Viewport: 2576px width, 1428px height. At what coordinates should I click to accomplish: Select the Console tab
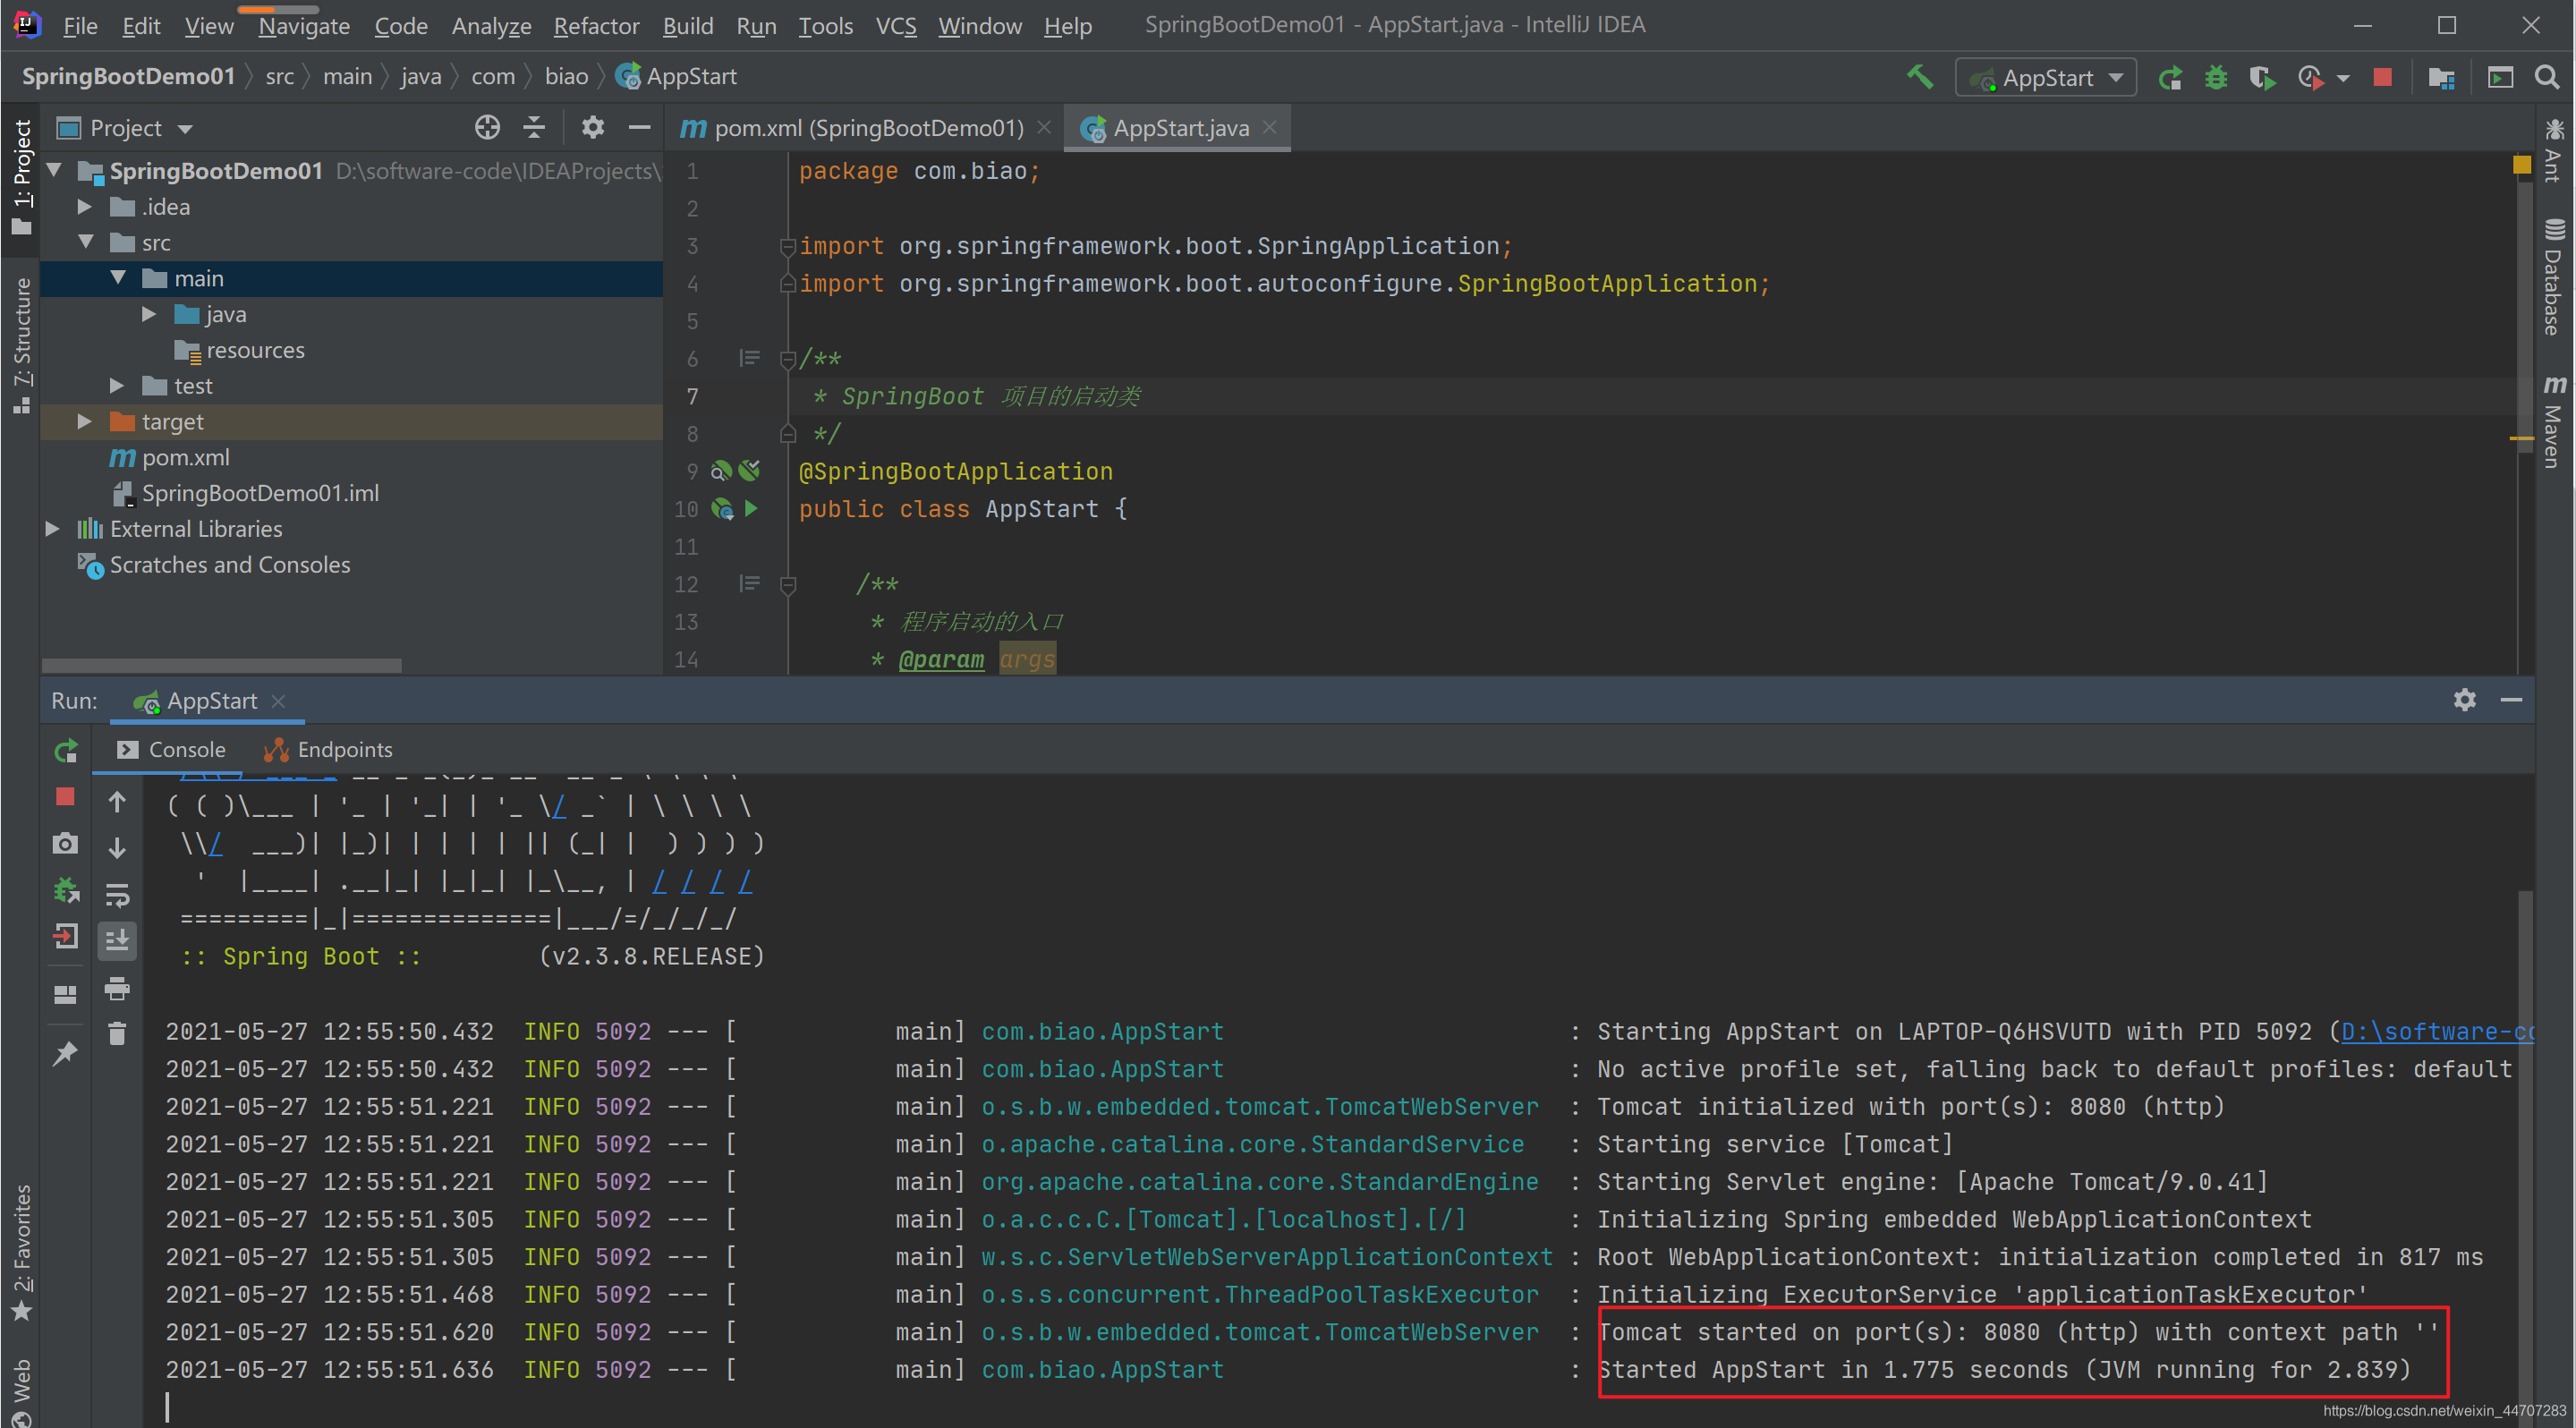tap(171, 749)
